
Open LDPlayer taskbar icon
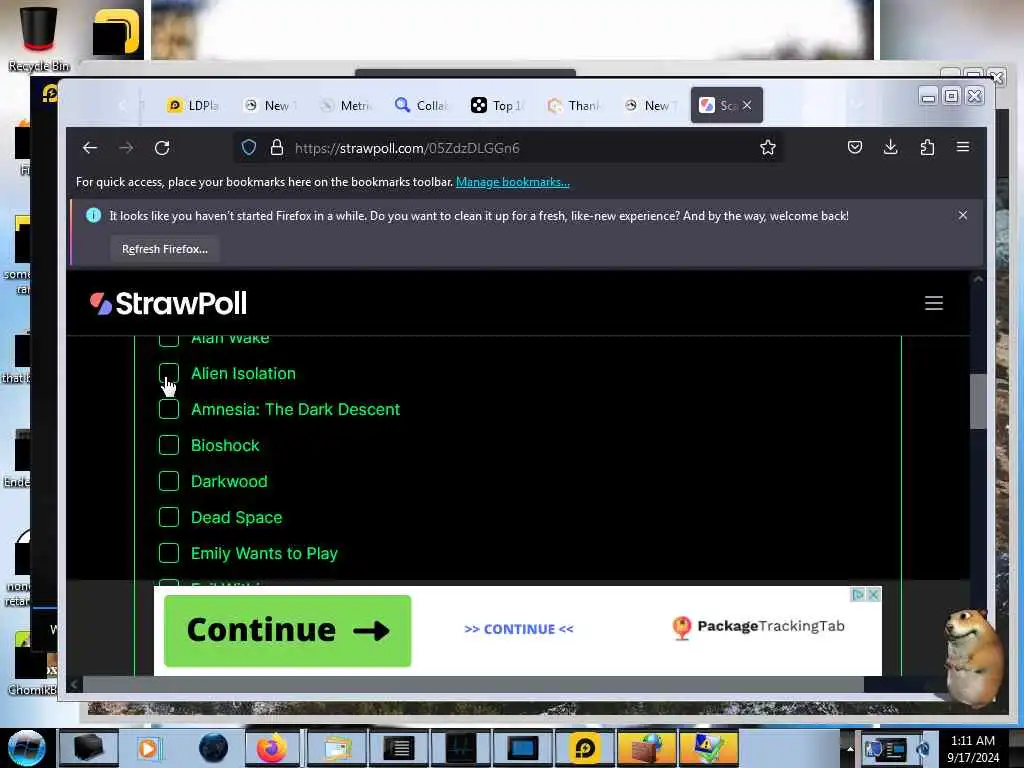[584, 748]
